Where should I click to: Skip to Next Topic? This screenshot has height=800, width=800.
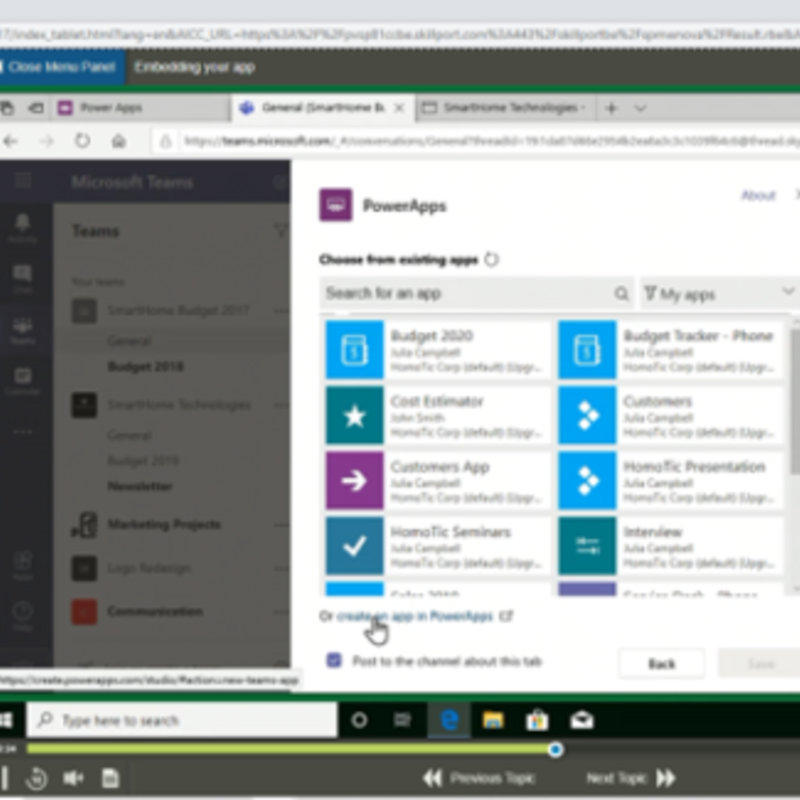coord(631,778)
